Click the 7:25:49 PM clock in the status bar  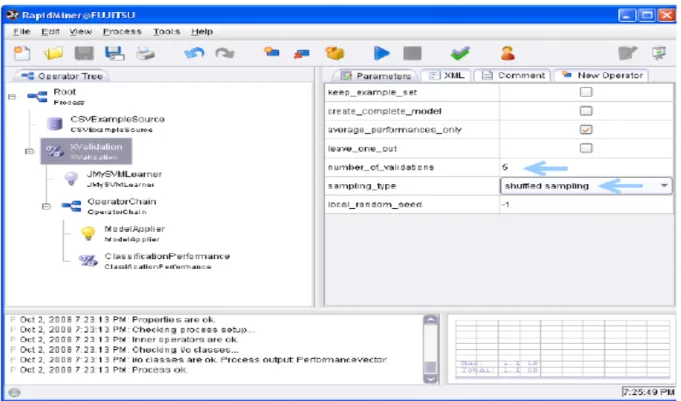point(649,392)
